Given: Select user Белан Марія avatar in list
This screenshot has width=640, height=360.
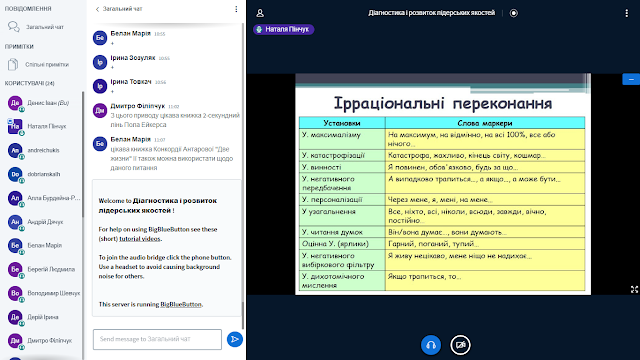Looking at the screenshot, I should pos(15,245).
